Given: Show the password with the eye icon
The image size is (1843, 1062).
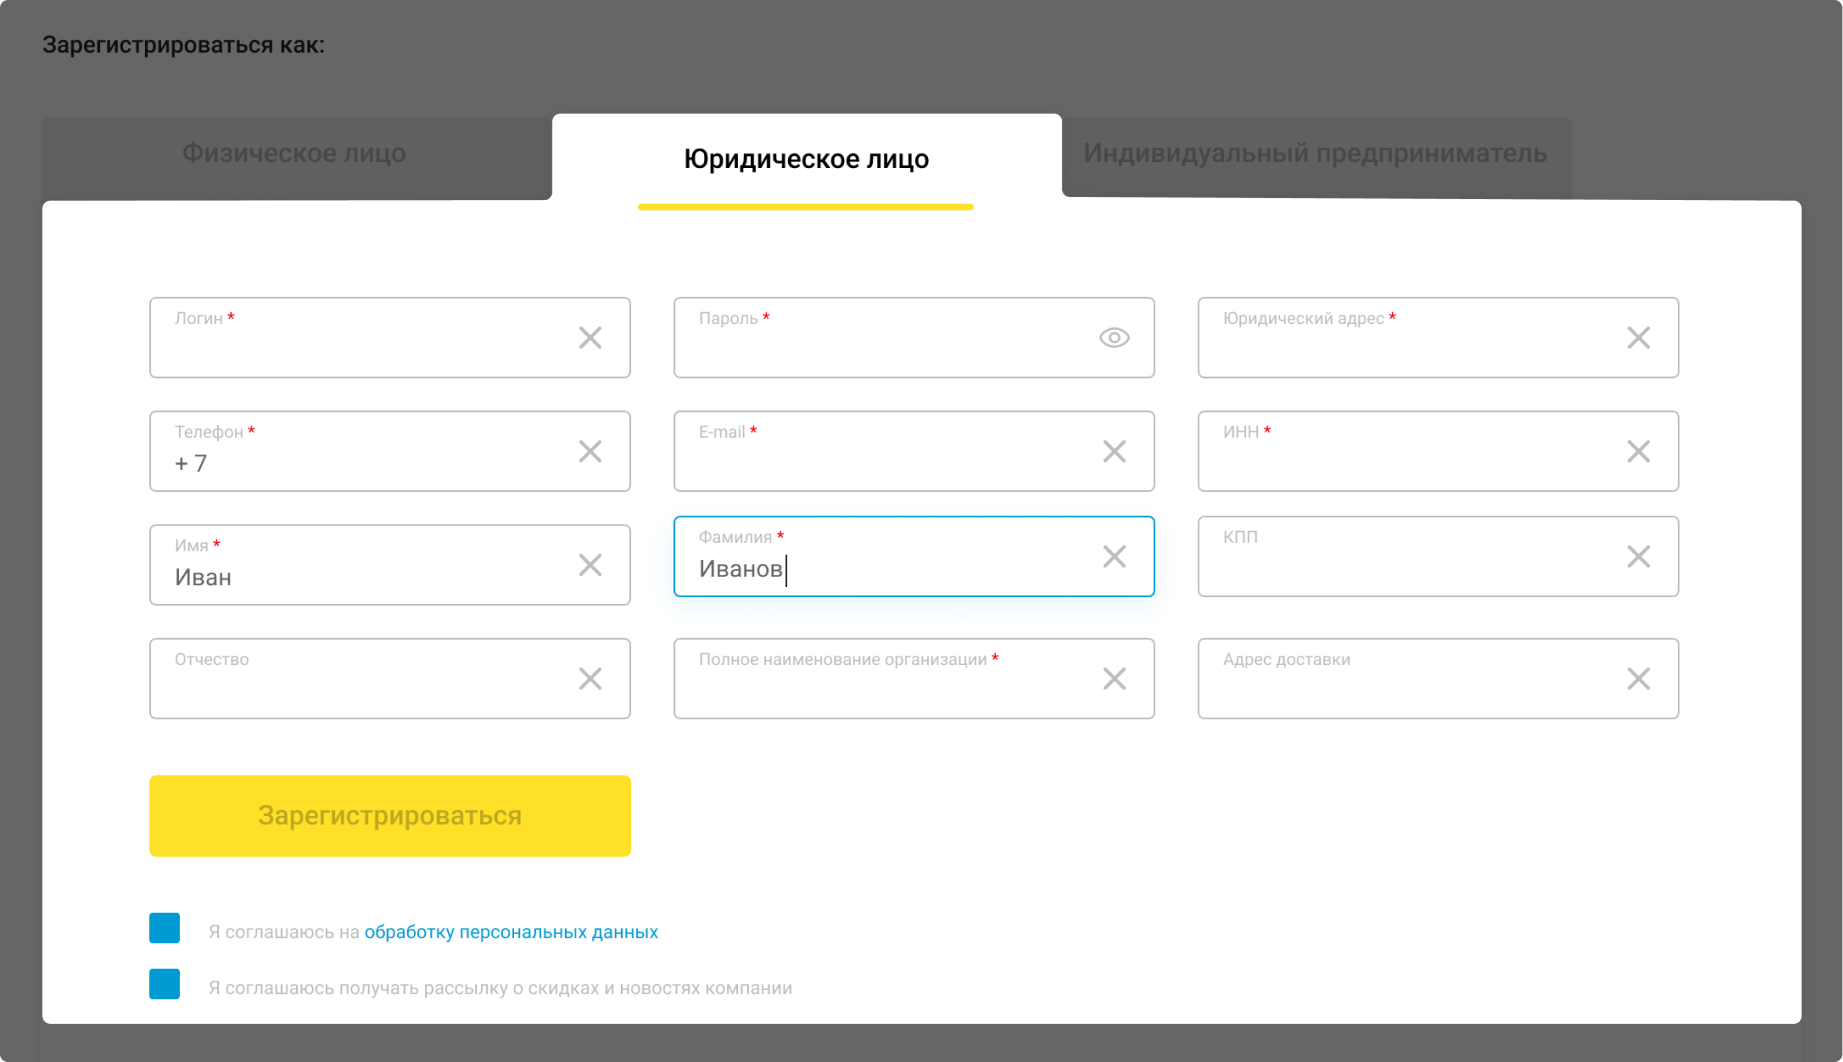Looking at the screenshot, I should pos(1113,339).
